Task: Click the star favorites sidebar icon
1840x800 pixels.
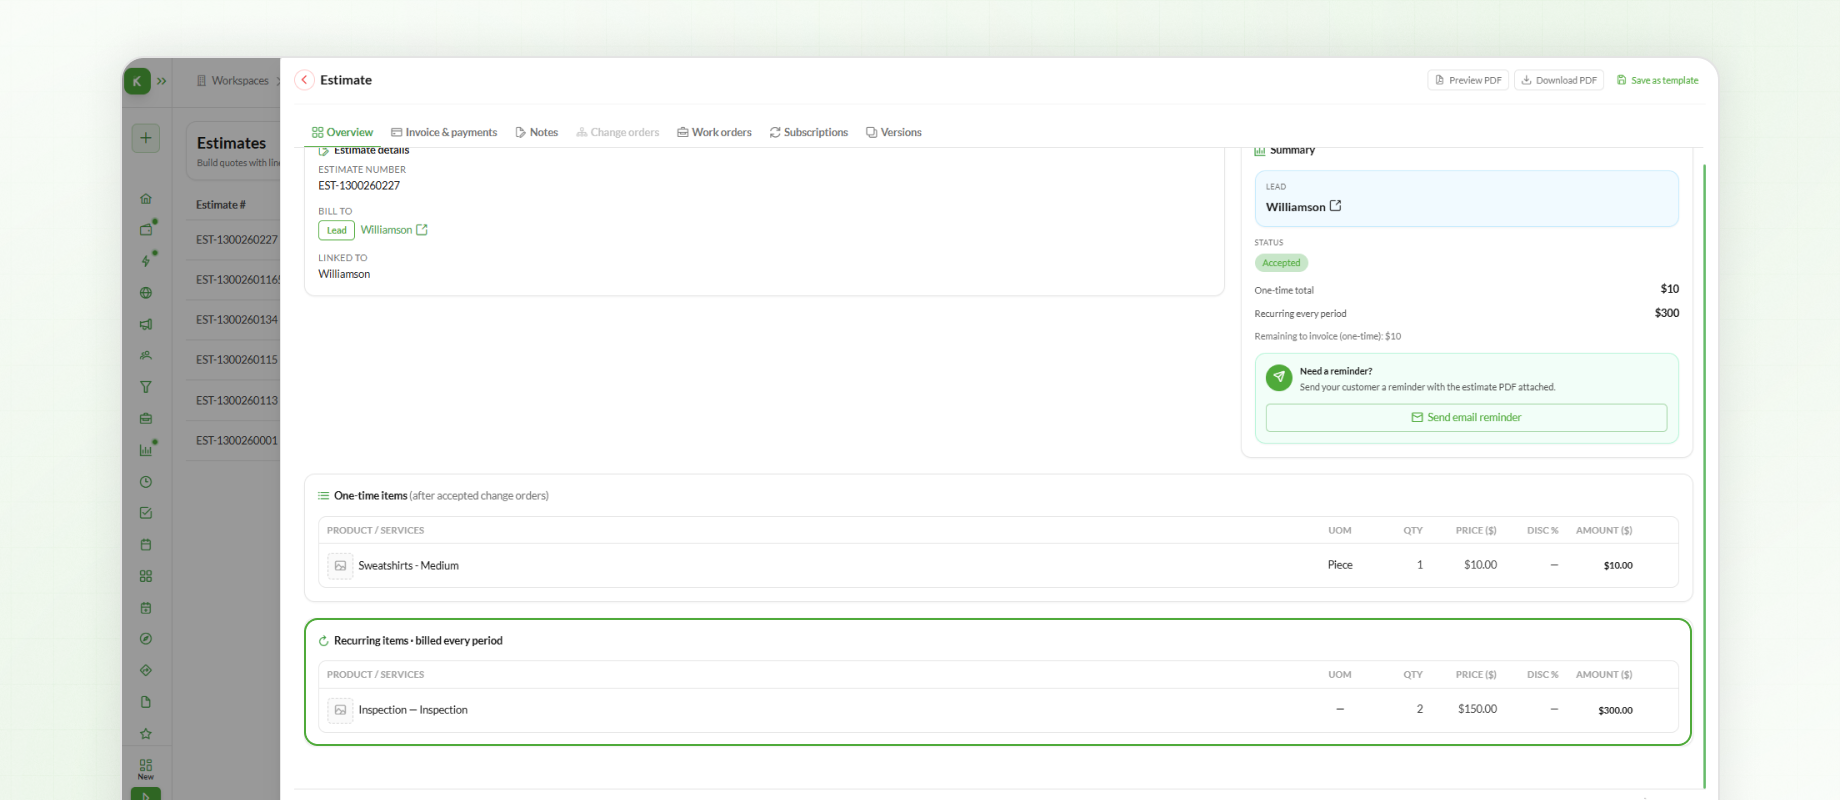Action: (x=146, y=734)
